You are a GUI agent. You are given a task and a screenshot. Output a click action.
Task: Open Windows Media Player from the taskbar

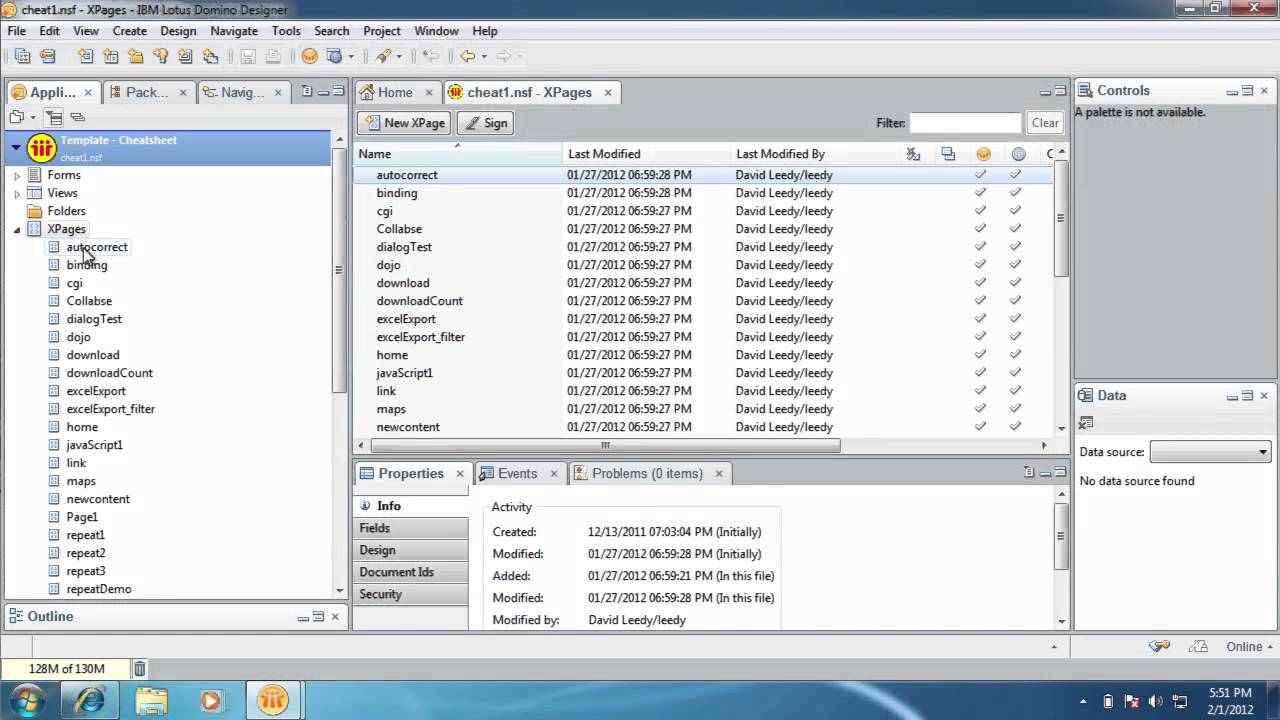[211, 700]
